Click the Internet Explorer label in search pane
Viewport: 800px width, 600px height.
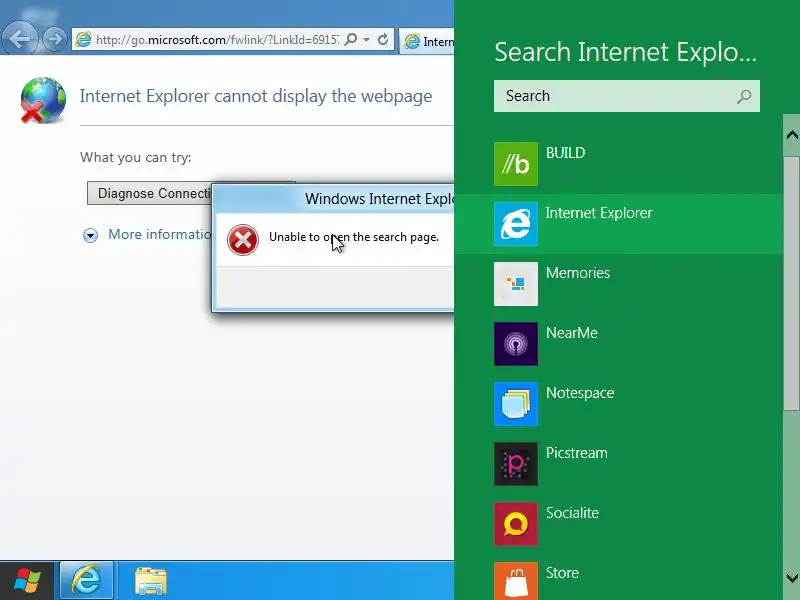pos(599,213)
